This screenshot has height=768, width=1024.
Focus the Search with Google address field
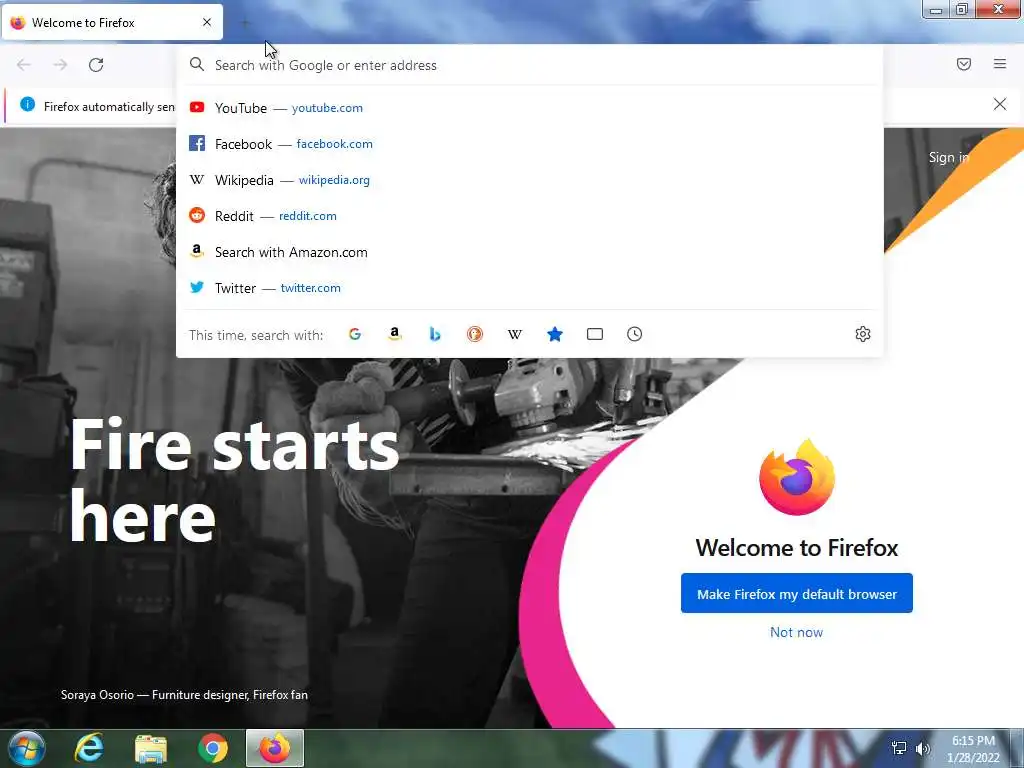click(x=529, y=65)
